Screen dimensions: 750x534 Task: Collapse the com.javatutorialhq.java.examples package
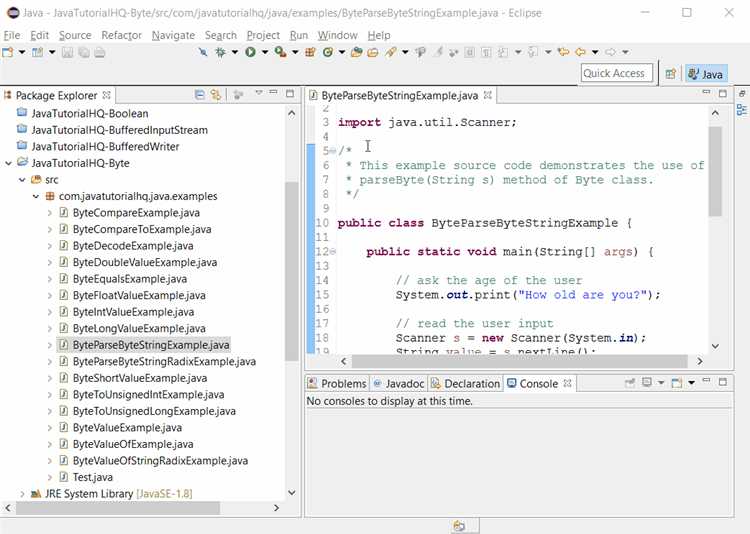(x=36, y=196)
